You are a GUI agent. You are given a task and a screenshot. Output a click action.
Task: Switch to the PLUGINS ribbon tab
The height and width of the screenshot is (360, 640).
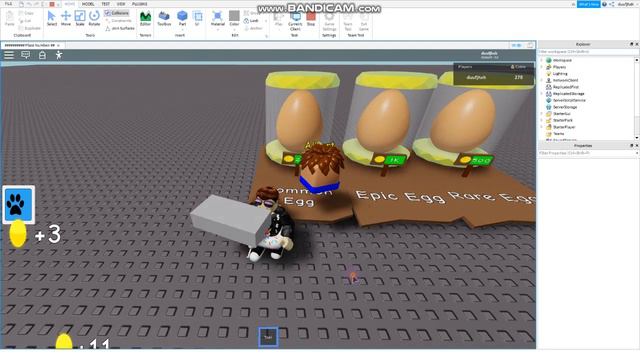[139, 4]
